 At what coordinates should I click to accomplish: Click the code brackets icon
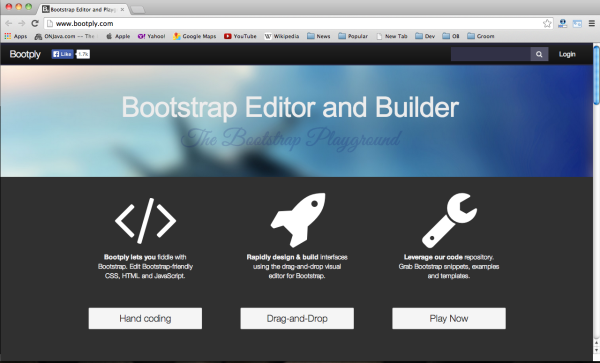[x=145, y=221]
